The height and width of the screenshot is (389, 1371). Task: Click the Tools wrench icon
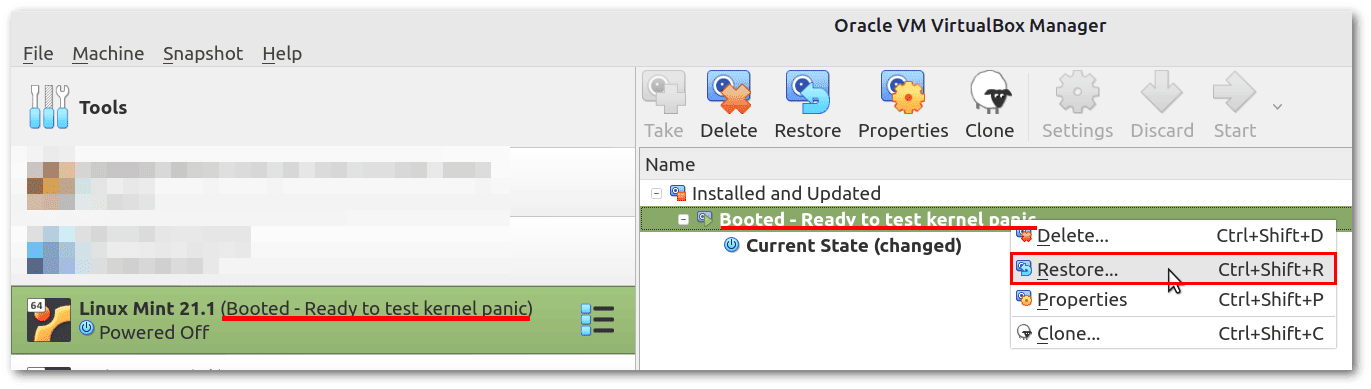(49, 107)
